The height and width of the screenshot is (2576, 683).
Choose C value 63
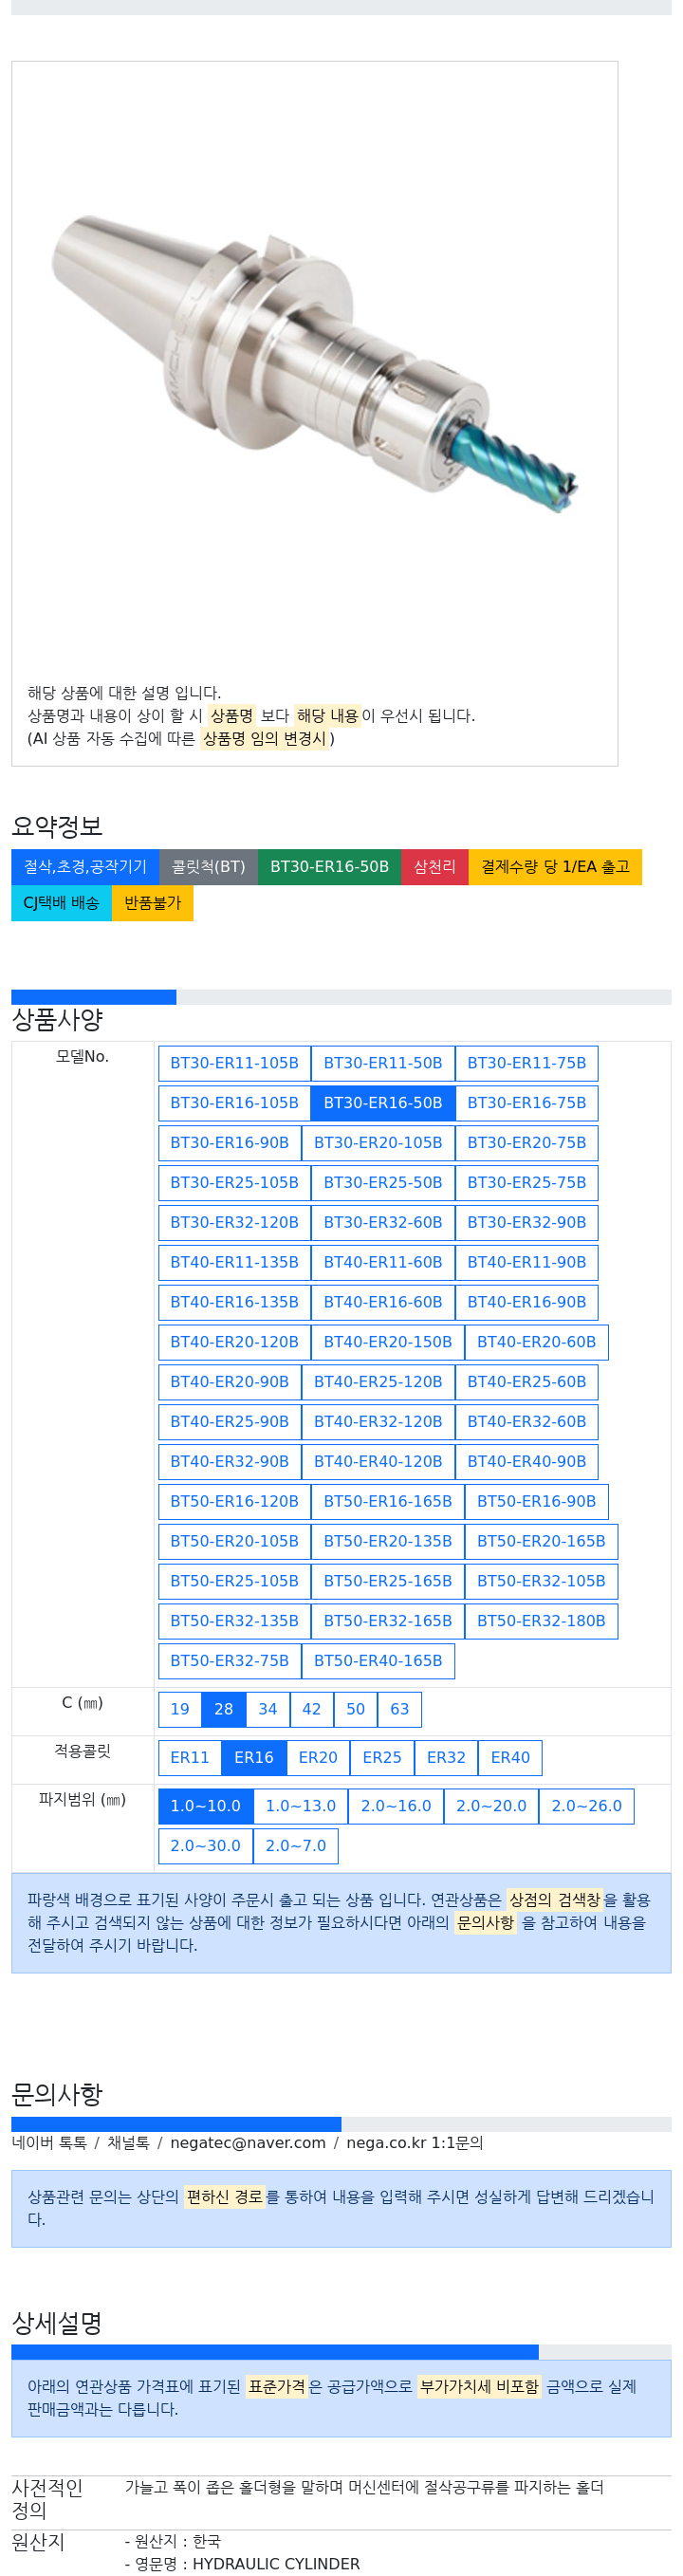(399, 1710)
